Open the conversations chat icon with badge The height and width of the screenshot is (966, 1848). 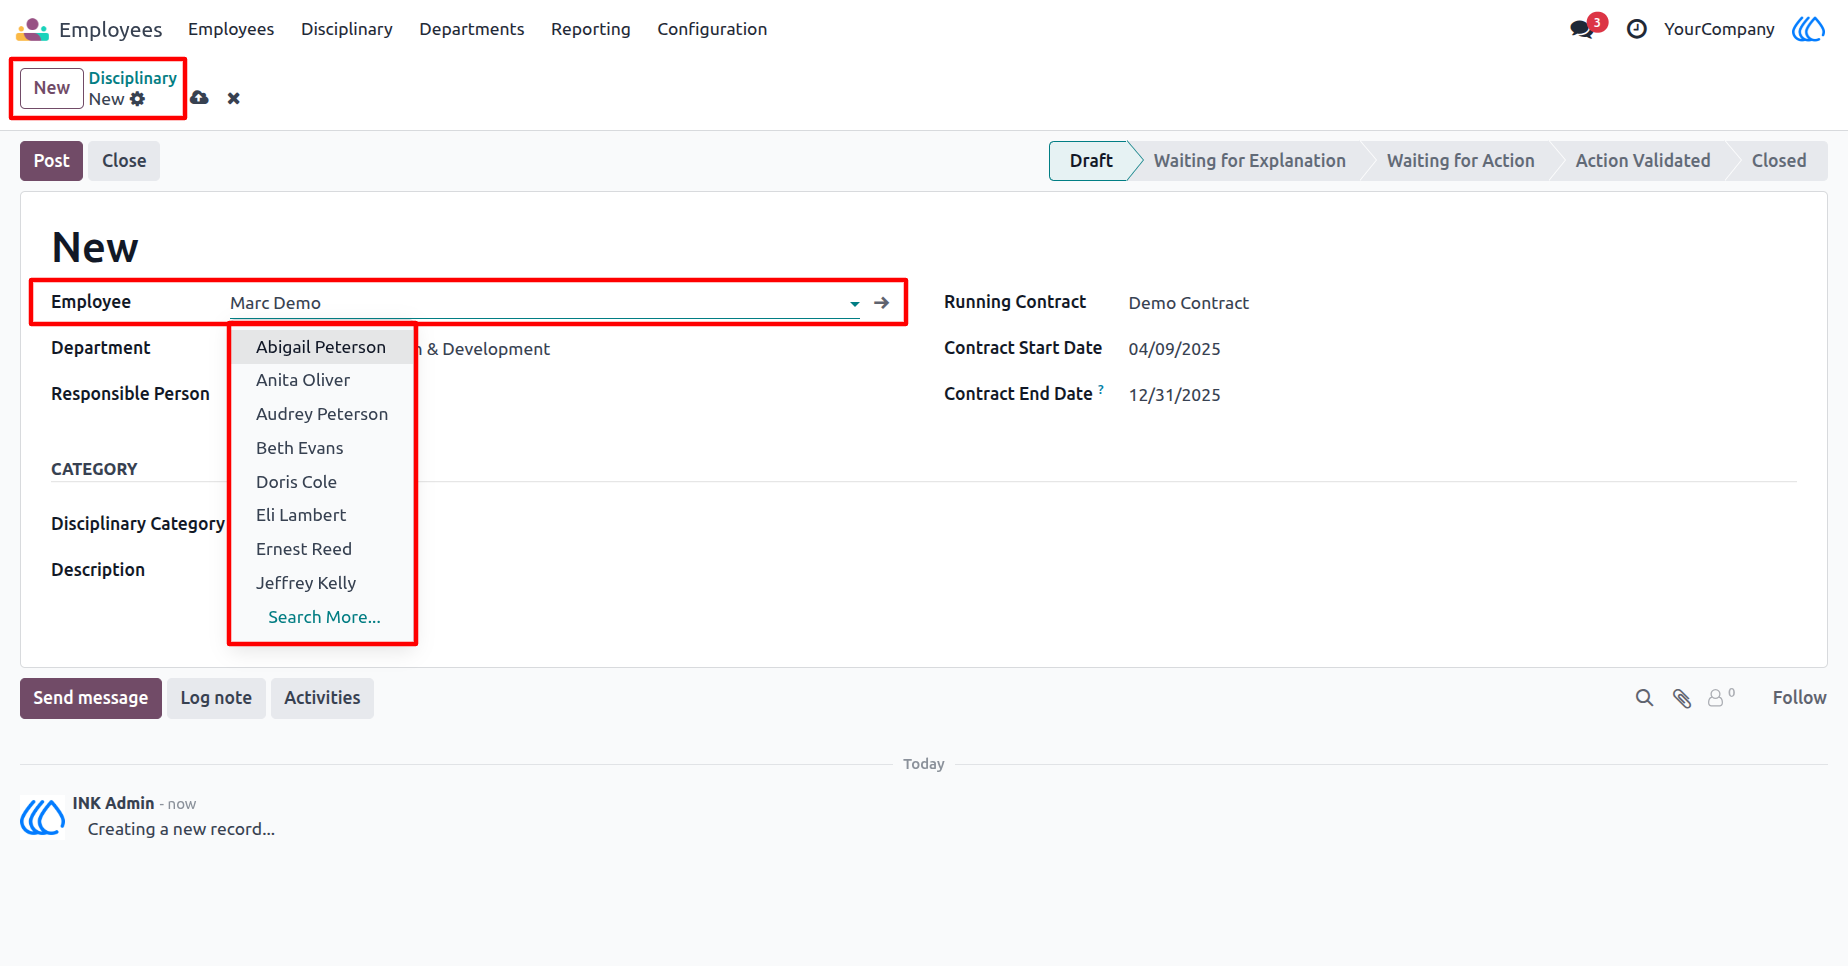pos(1583,29)
